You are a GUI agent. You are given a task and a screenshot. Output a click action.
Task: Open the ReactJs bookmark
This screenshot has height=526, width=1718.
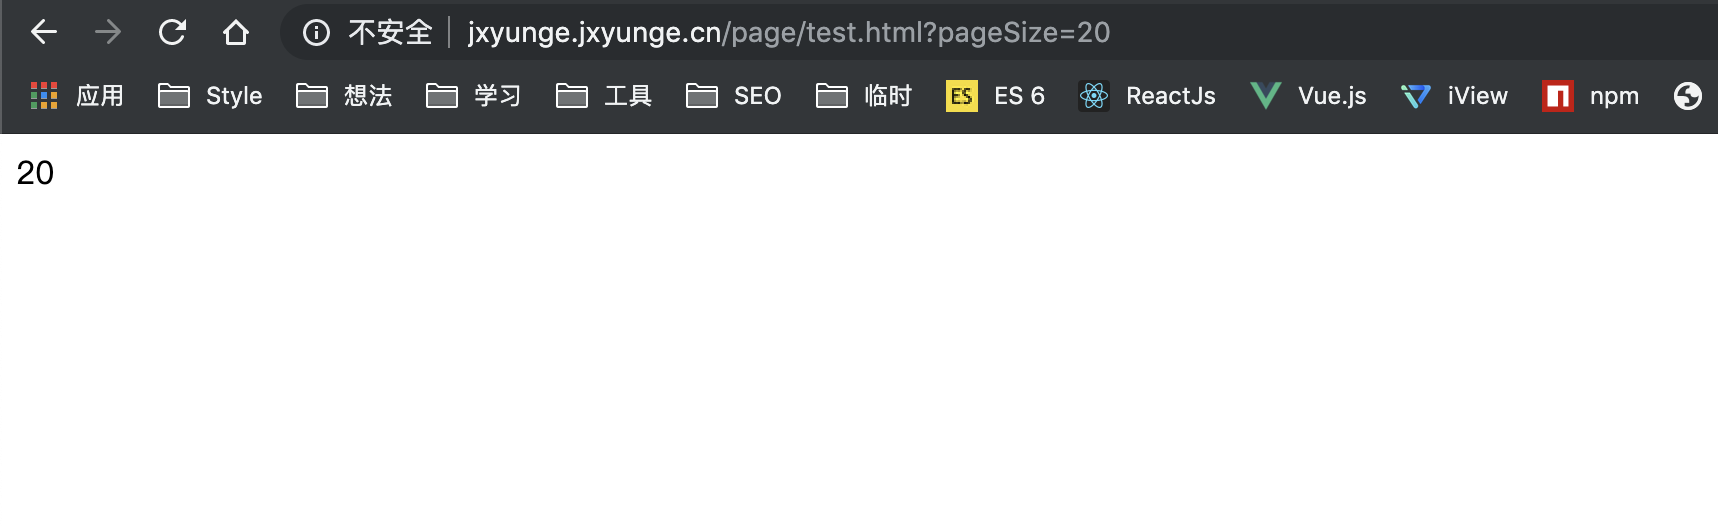1147,96
